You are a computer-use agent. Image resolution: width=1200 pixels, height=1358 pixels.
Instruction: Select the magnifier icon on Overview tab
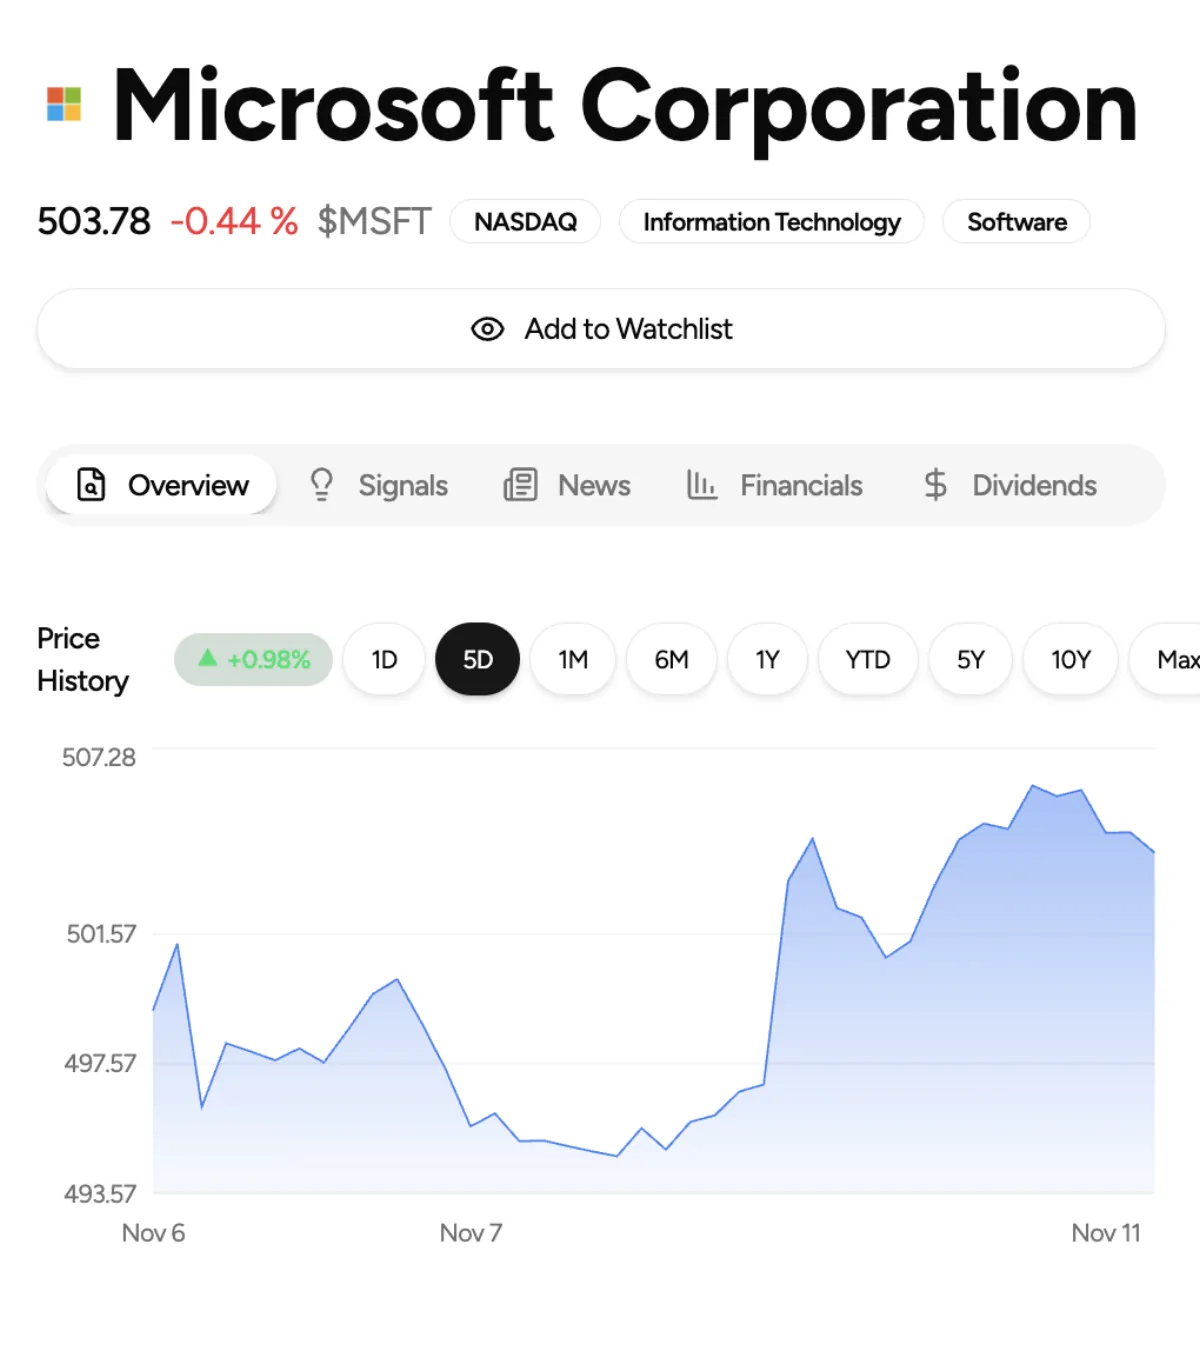[x=91, y=485]
